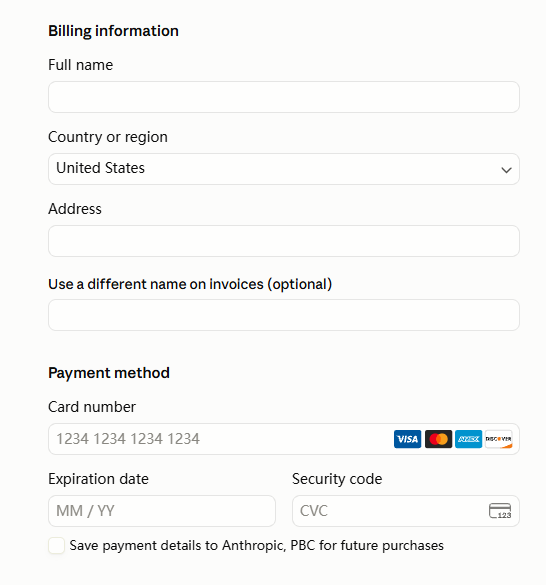Screen dimensions: 546x585
Task: Click the CVC card hint icon
Action: click(500, 511)
